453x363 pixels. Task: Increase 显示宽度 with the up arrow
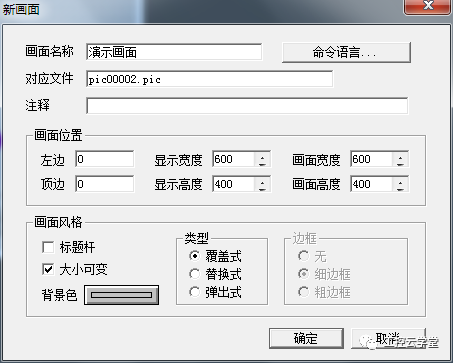point(263,156)
